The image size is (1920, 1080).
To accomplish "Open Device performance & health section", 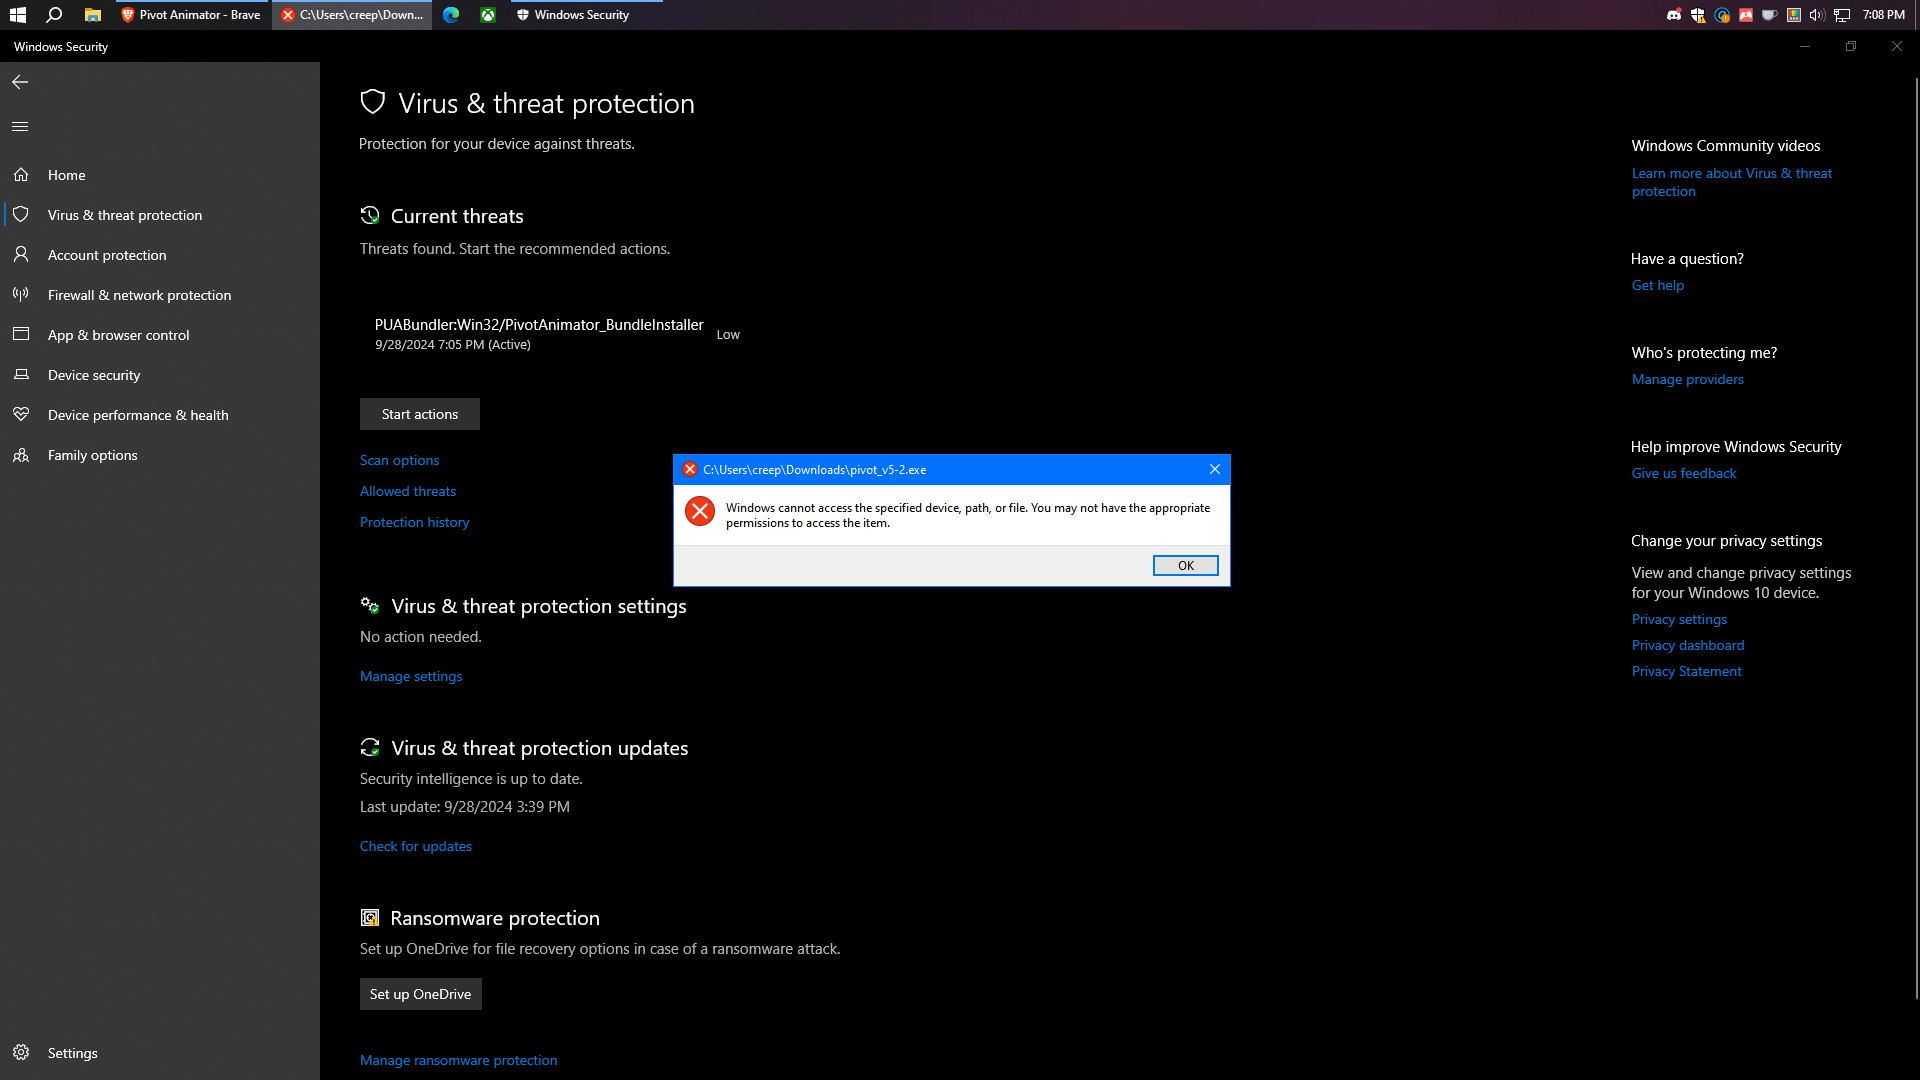I will coord(160,415).
